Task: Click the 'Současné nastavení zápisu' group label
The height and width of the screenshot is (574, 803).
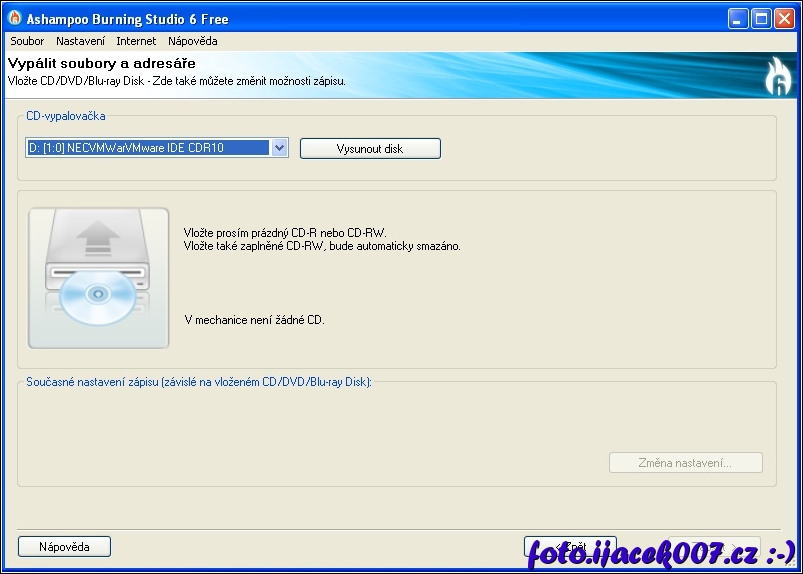Action: 198,381
